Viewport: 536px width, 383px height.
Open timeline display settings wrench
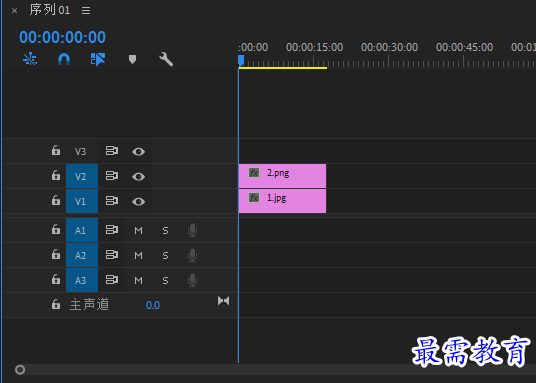pyautogui.click(x=166, y=60)
